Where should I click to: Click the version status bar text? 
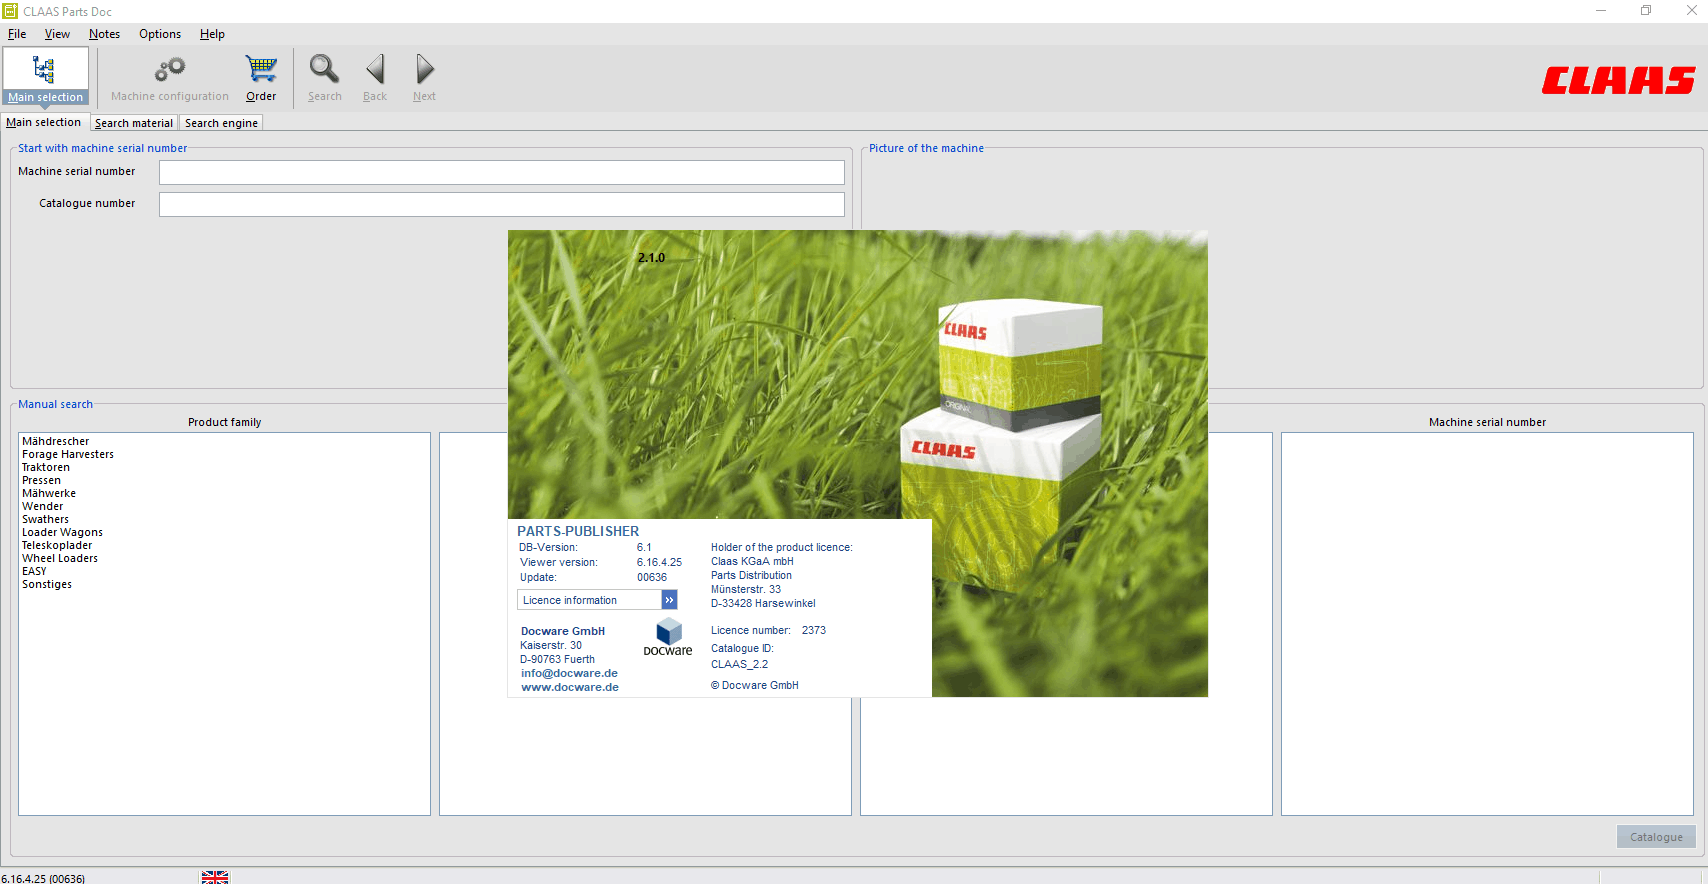[43, 878]
